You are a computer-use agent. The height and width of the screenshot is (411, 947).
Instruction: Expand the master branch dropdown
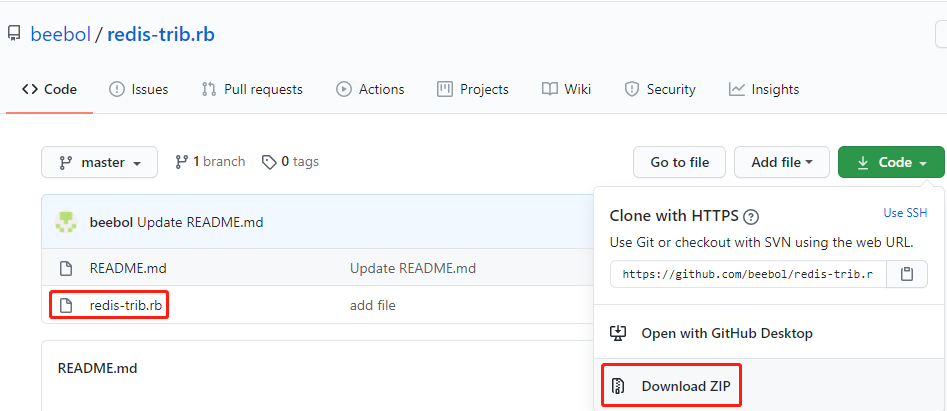(100, 162)
